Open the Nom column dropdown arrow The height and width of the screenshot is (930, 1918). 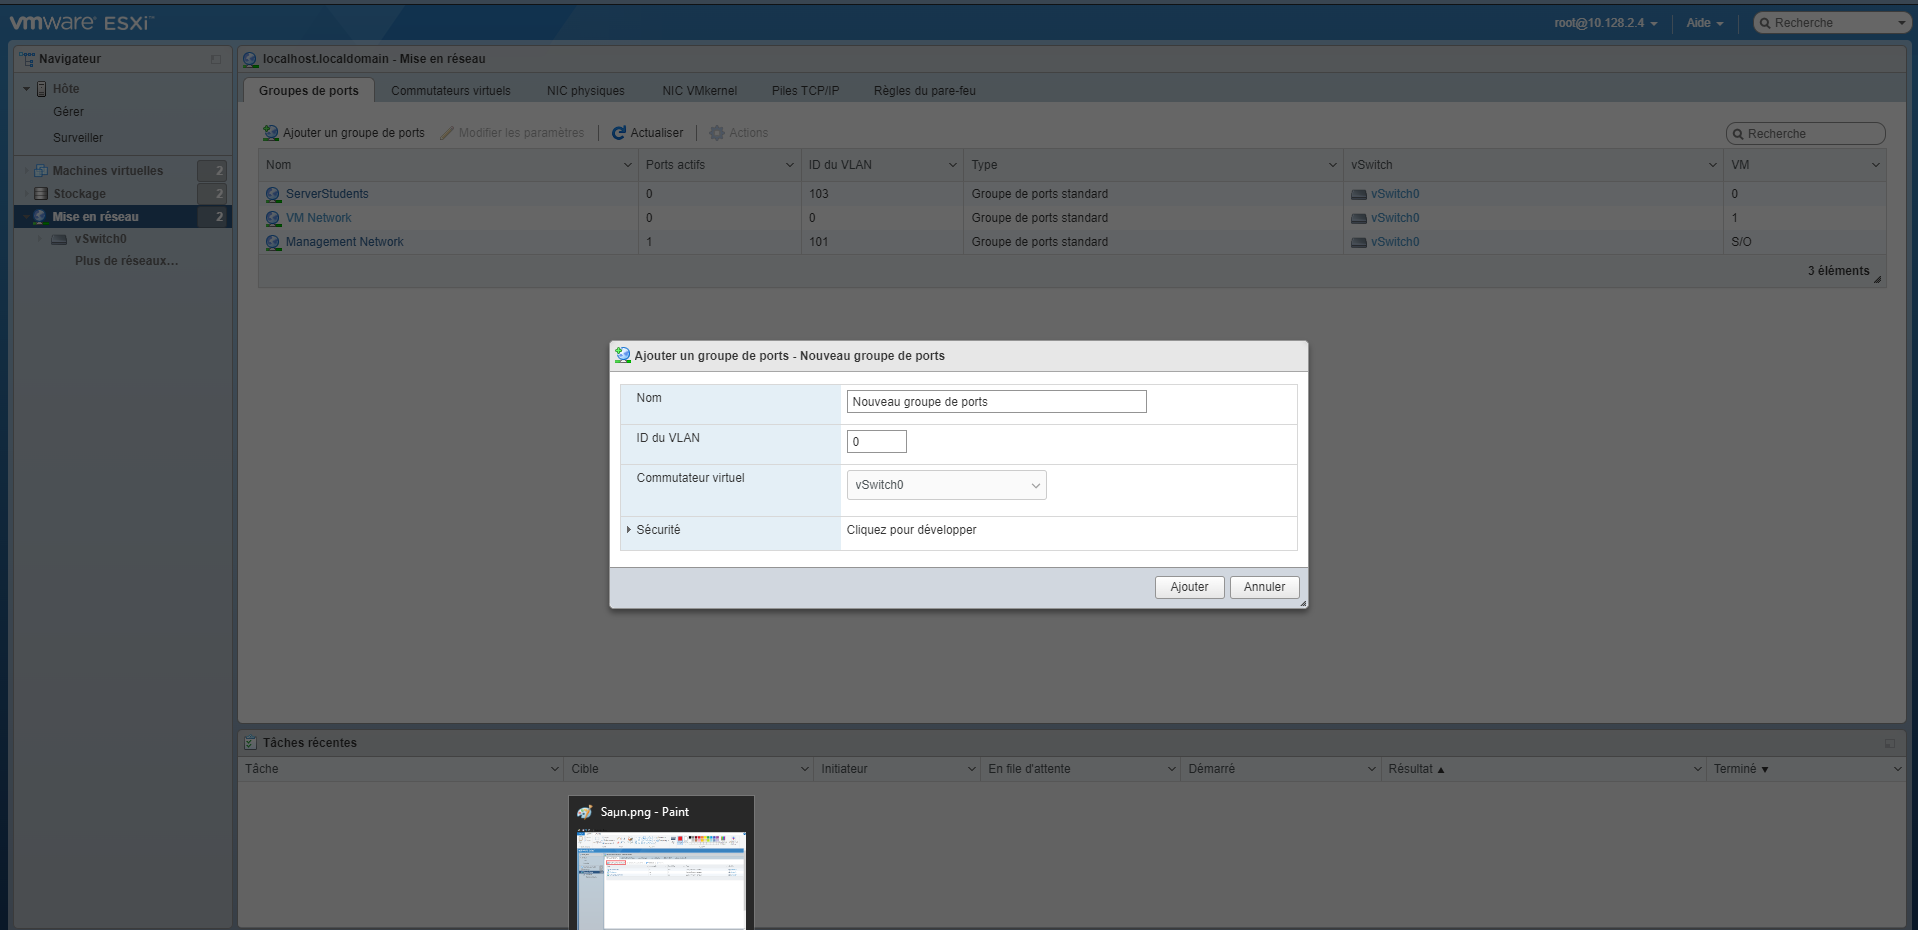[628, 165]
